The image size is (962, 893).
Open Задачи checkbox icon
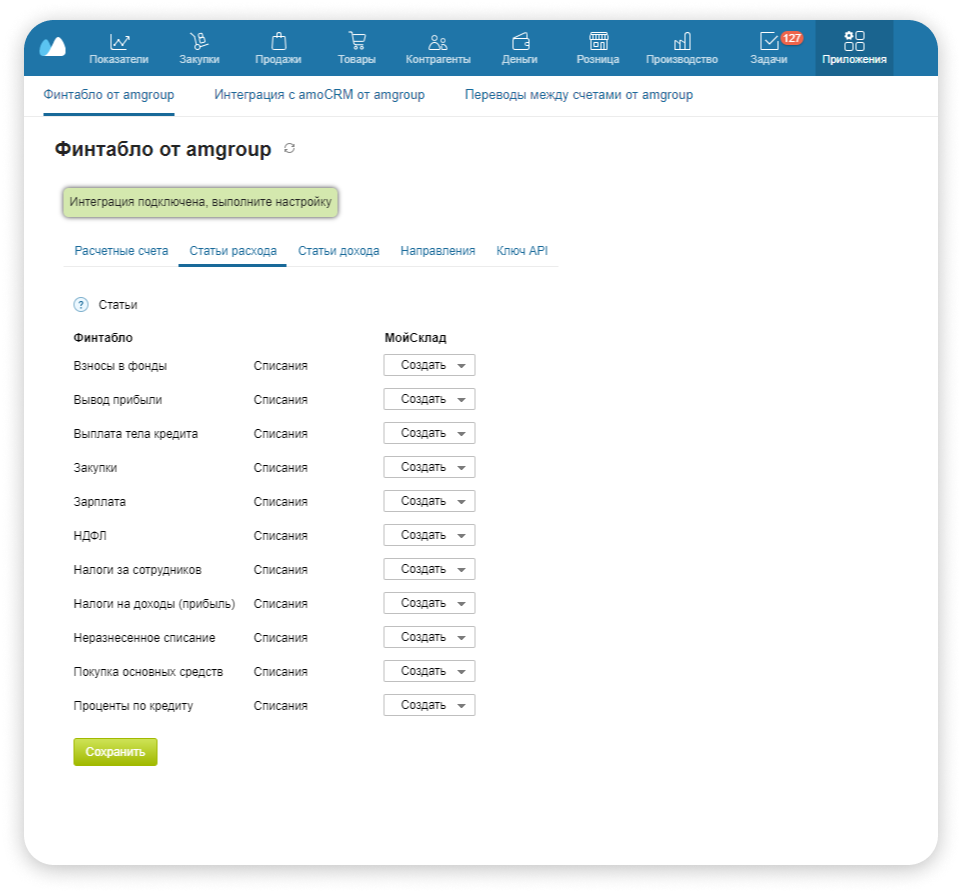(768, 41)
